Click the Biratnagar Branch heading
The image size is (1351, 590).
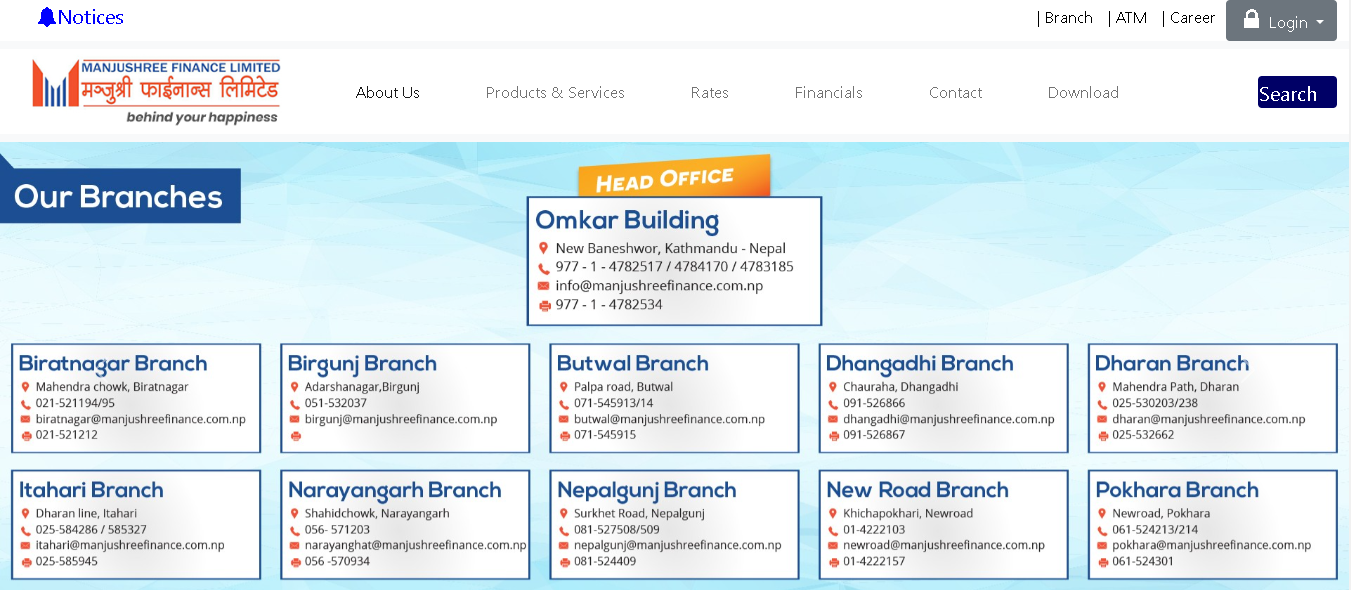click(x=113, y=363)
